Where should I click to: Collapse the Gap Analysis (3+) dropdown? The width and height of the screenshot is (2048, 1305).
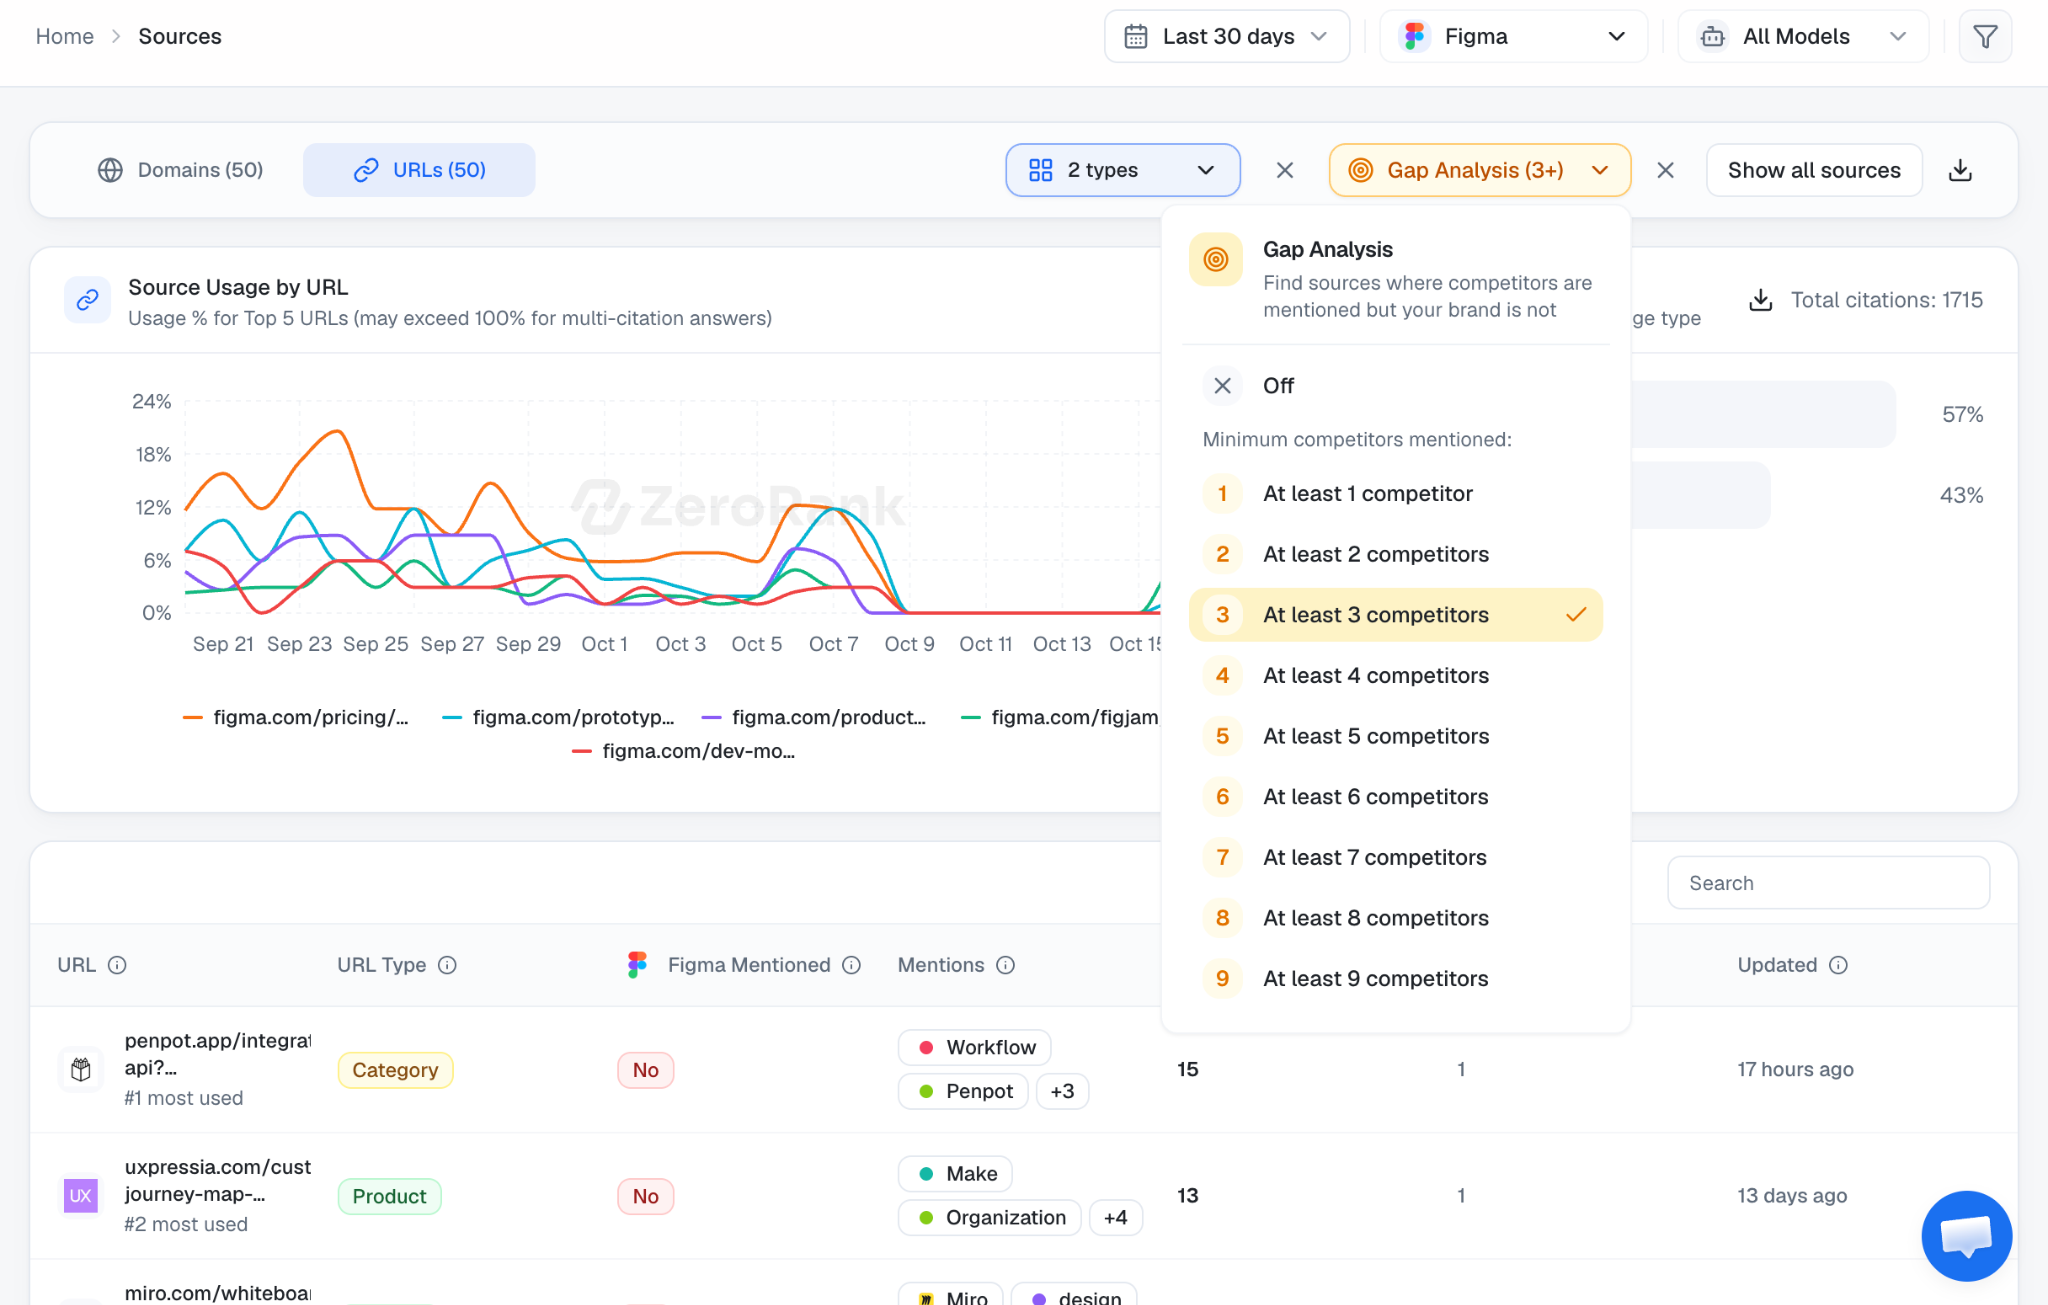pyautogui.click(x=1480, y=170)
